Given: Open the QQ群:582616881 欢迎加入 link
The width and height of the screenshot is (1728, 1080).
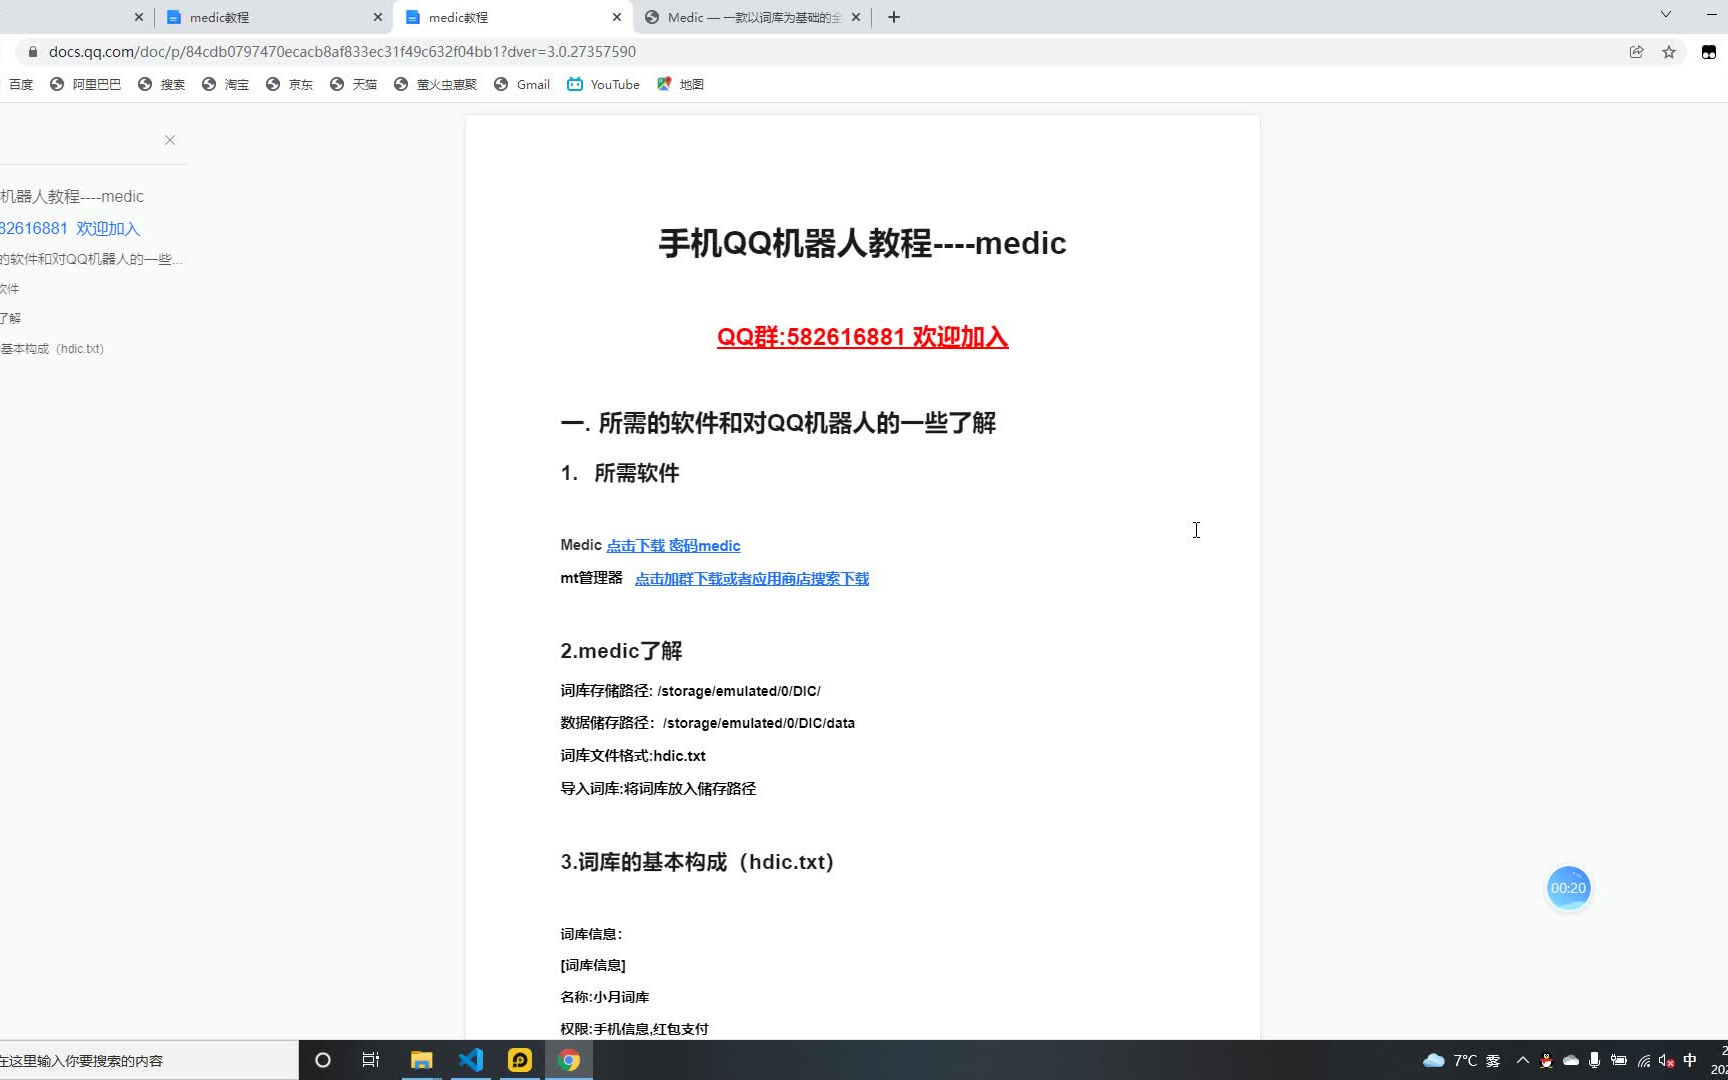Looking at the screenshot, I should coord(862,337).
